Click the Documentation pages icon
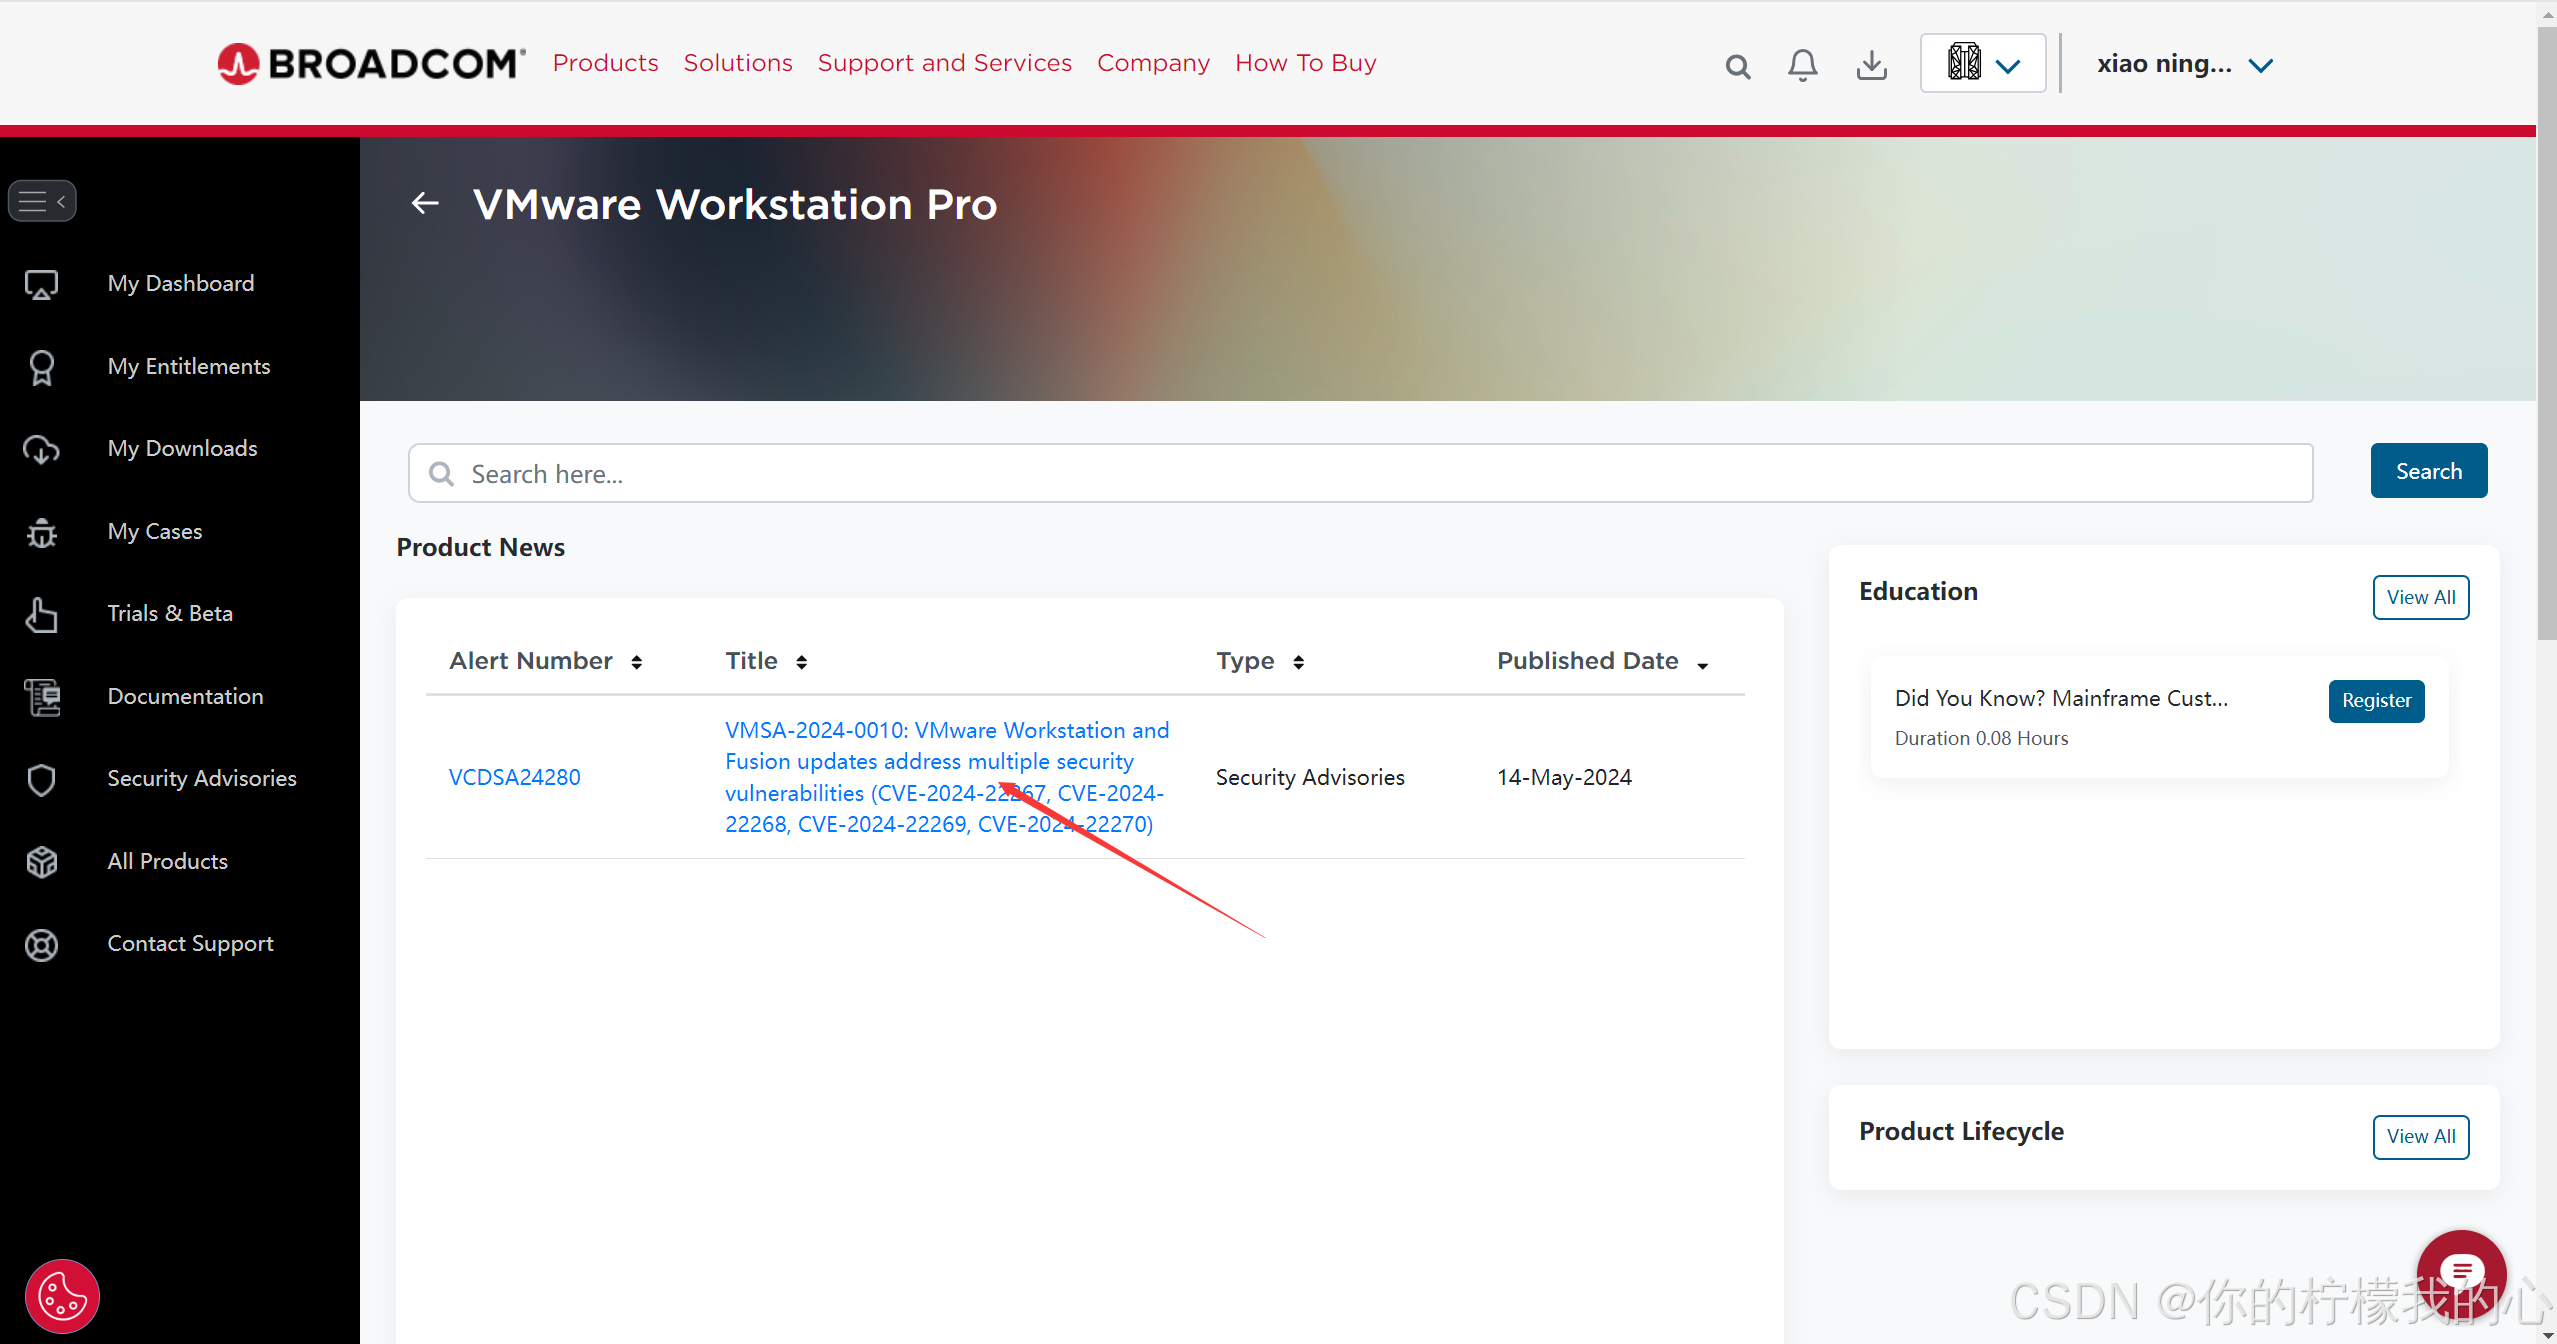The image size is (2557, 1344). pyautogui.click(x=41, y=698)
